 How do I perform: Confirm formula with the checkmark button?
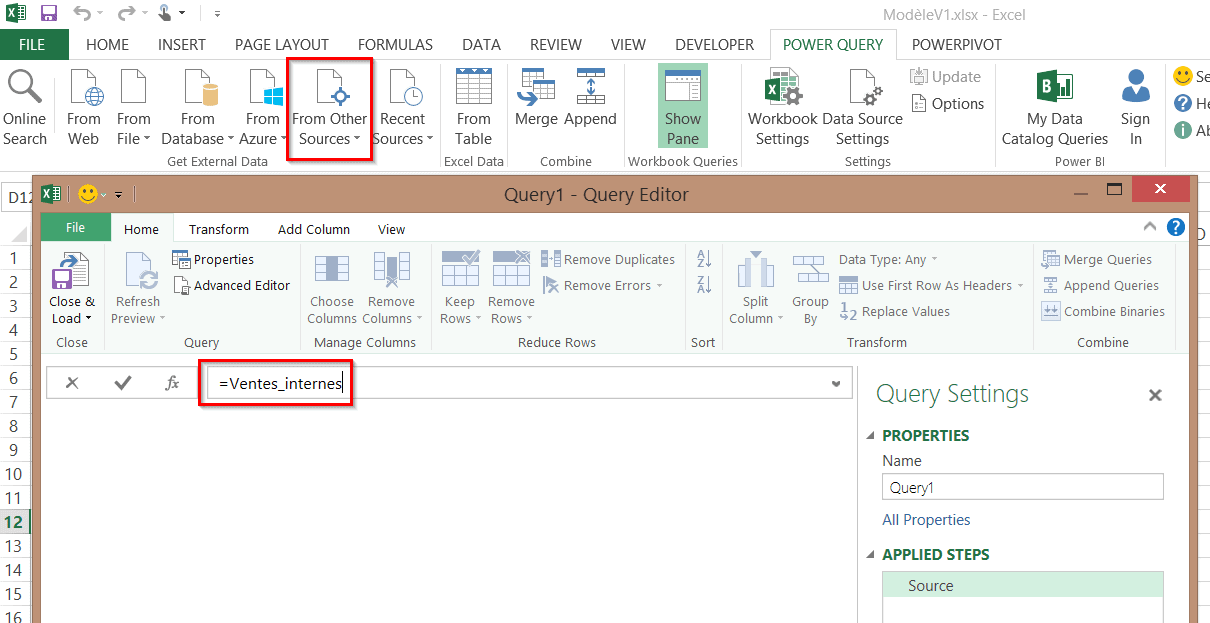[123, 383]
